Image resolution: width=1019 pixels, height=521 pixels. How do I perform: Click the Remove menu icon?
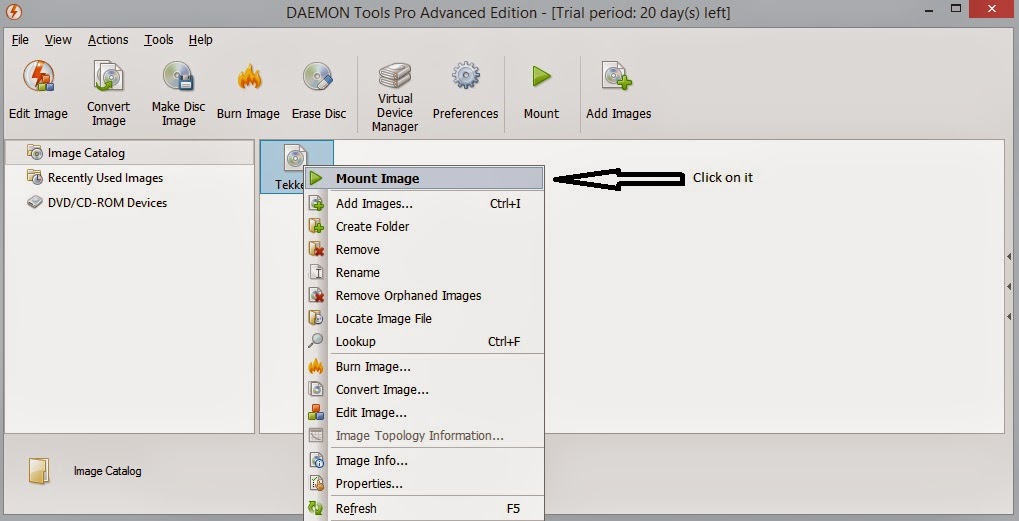tap(316, 249)
